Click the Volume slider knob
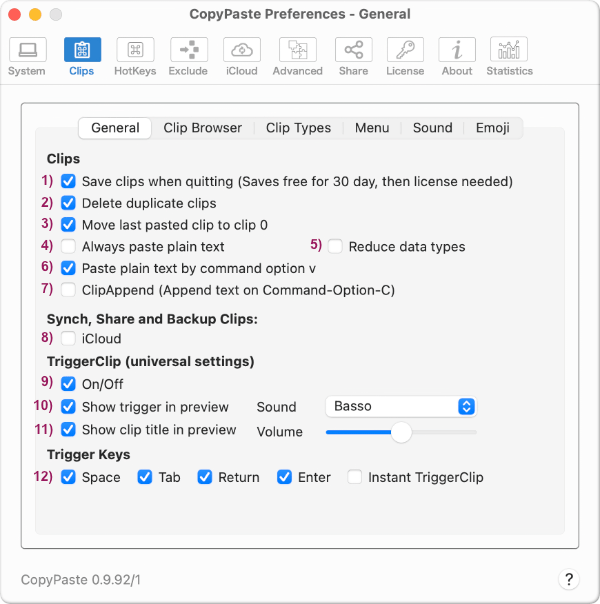Image resolution: width=600 pixels, height=604 pixels. [401, 432]
